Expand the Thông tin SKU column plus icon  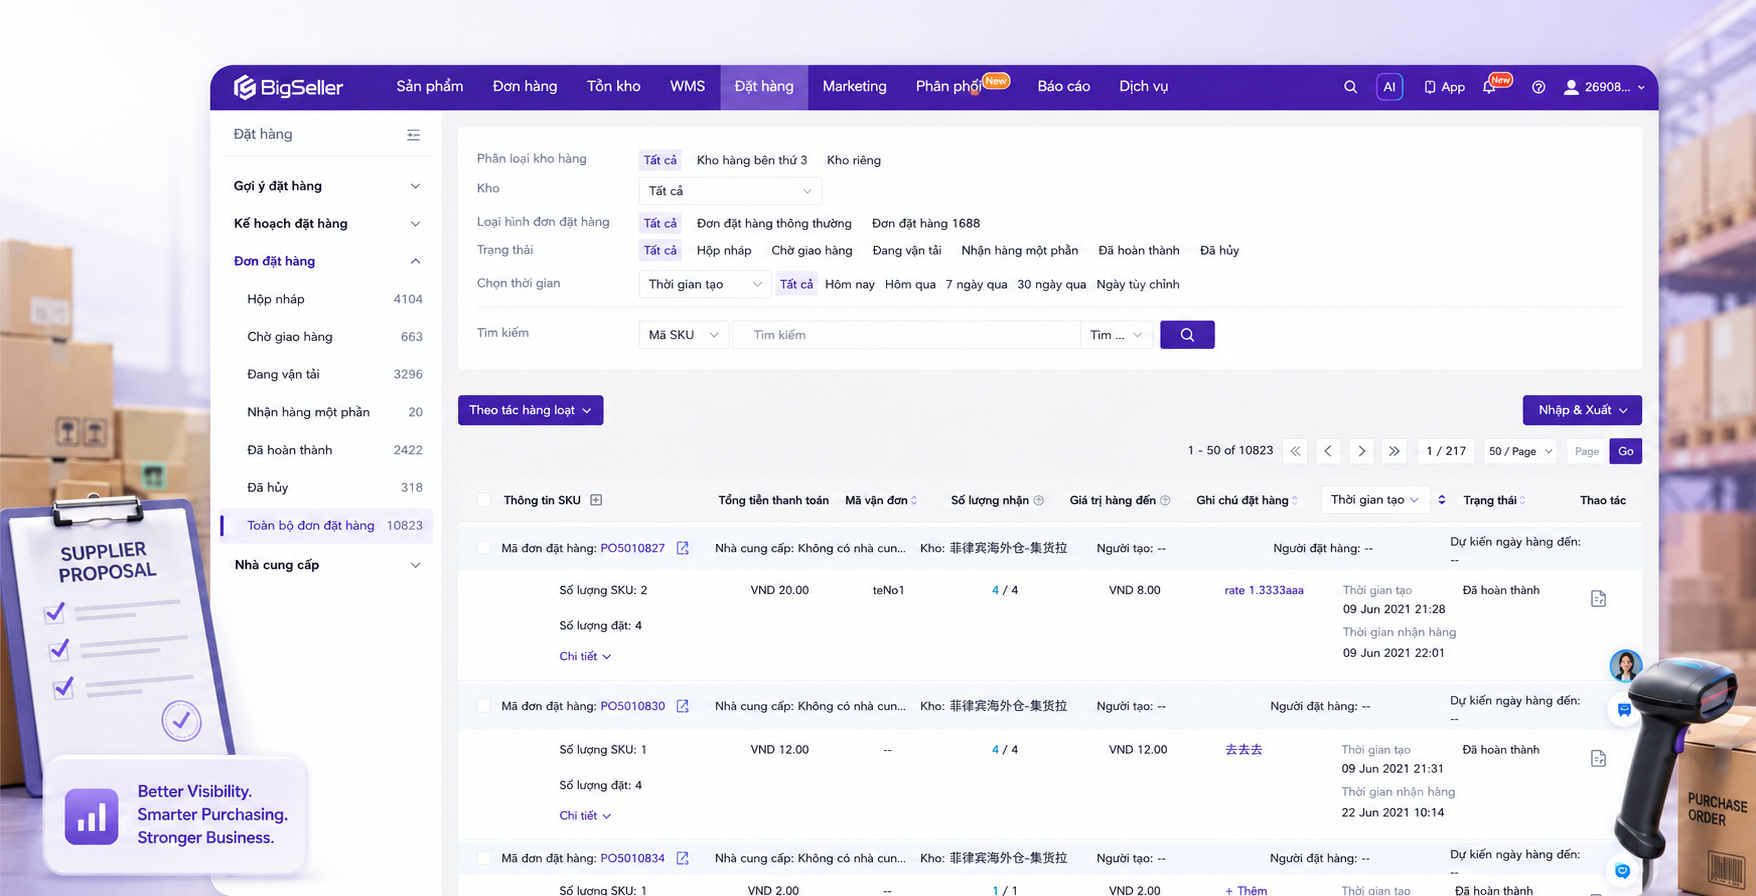pos(596,500)
